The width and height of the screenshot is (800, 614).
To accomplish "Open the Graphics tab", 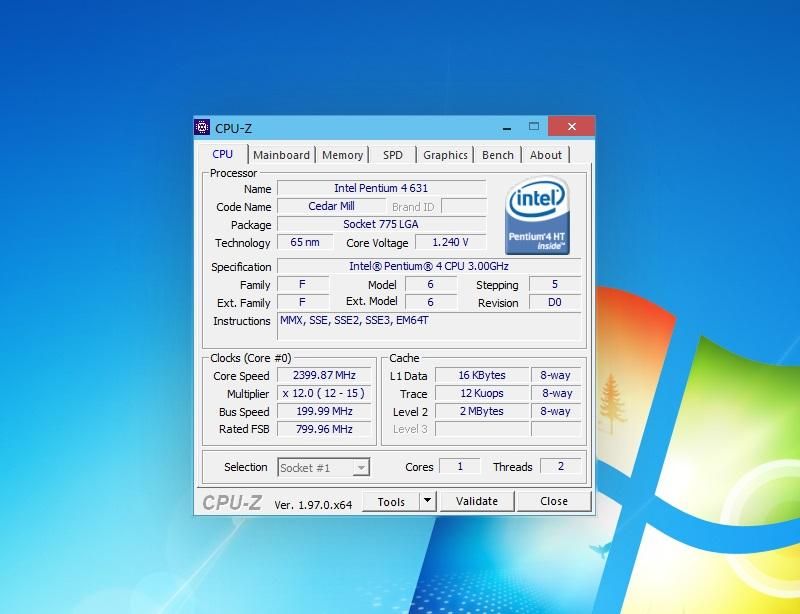I will tap(445, 155).
